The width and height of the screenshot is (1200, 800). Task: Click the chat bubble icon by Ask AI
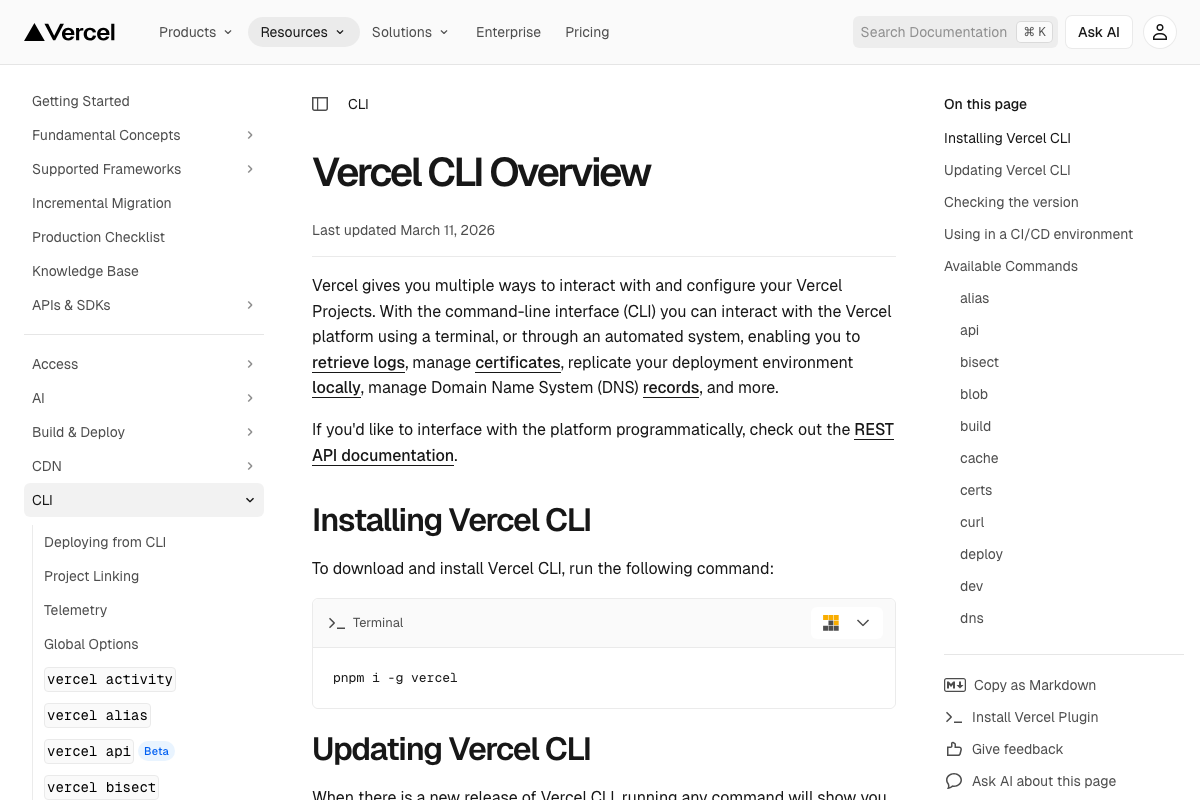pyautogui.click(x=954, y=781)
